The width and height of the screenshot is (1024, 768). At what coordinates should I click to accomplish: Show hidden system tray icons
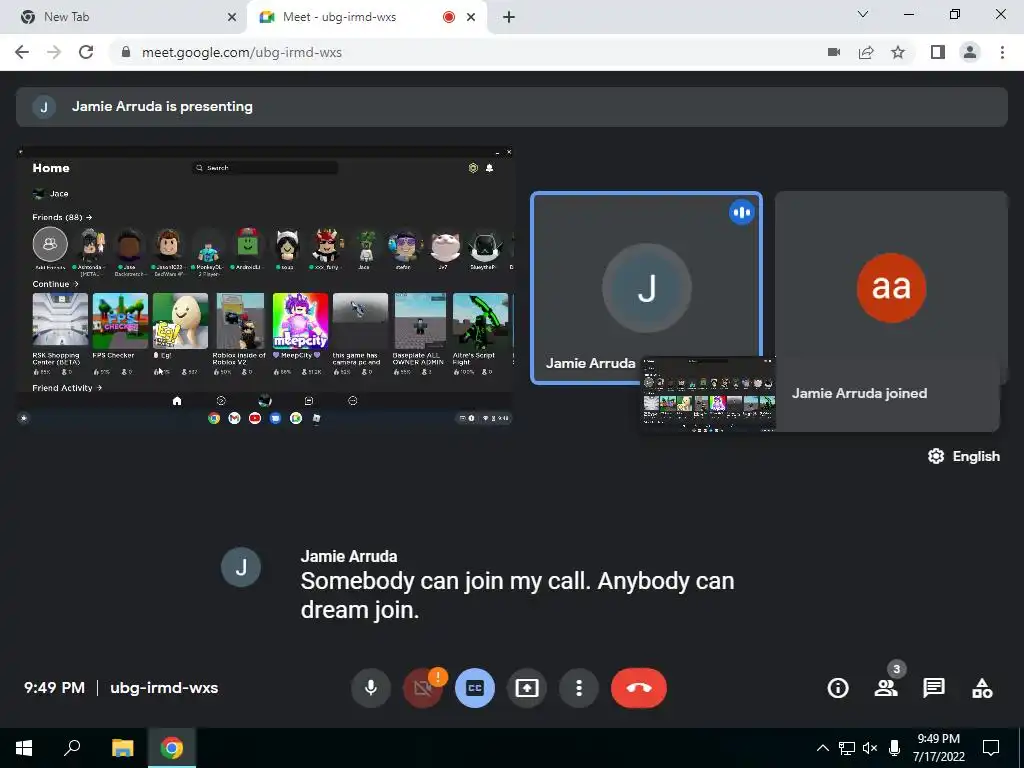pos(823,748)
